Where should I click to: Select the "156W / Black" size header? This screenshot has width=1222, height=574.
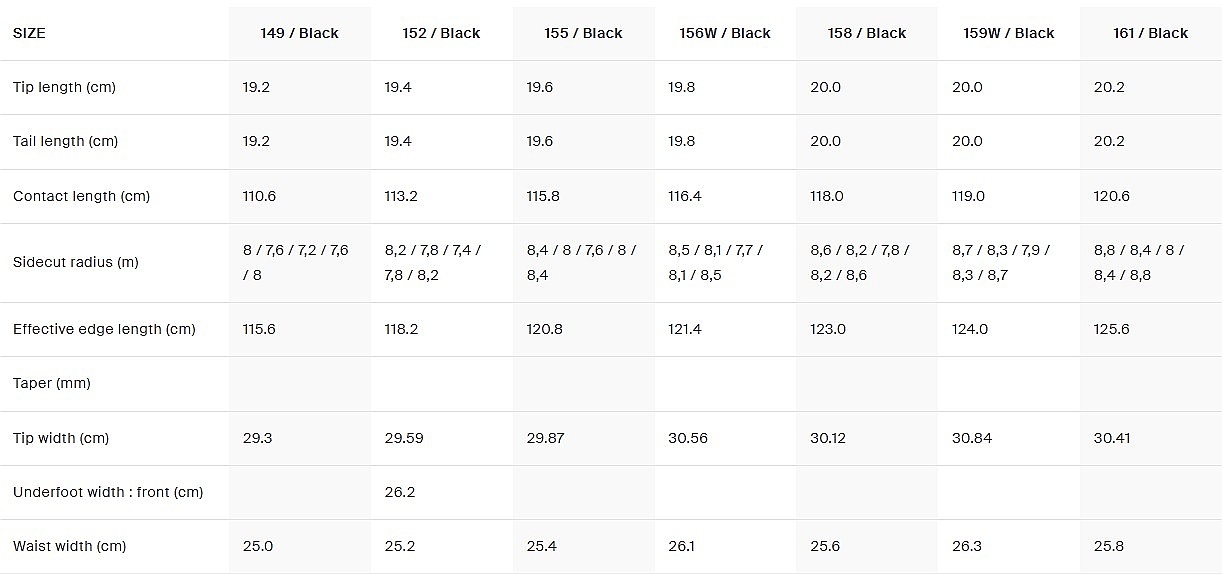pyautogui.click(x=725, y=33)
